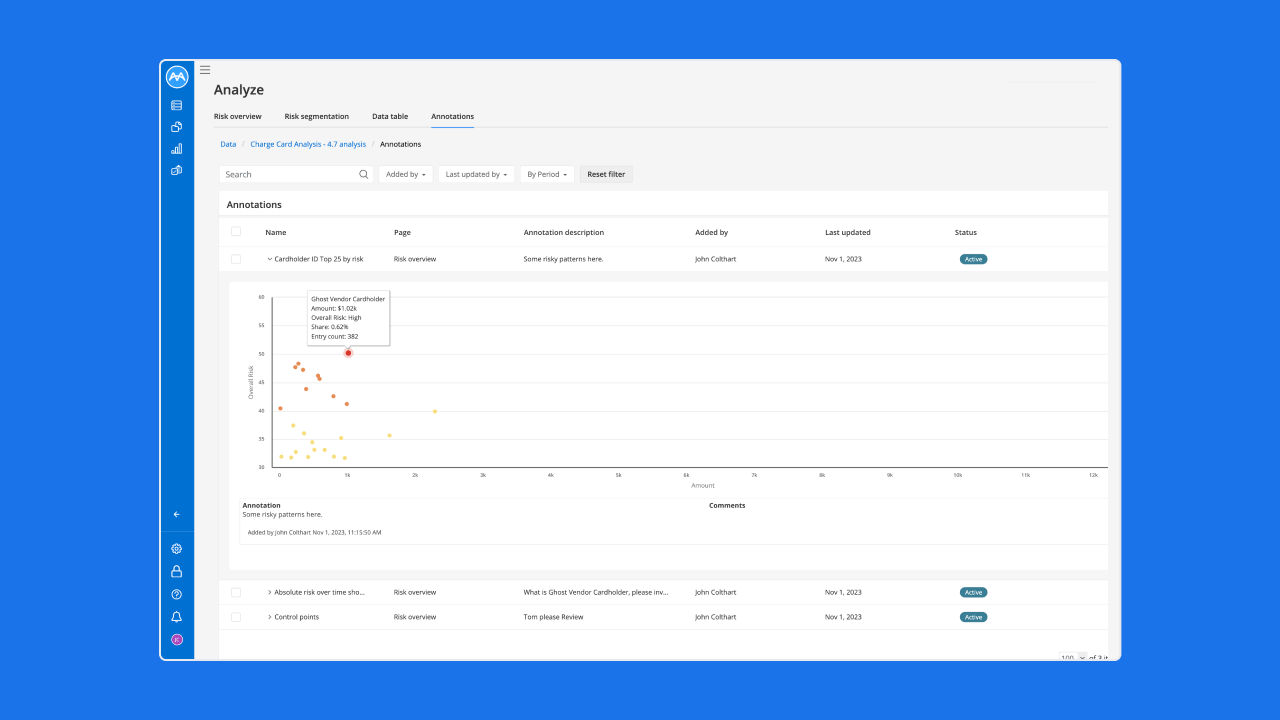Click the MindBridge logo in the sidebar
This screenshot has width=1280, height=720.
tap(177, 77)
